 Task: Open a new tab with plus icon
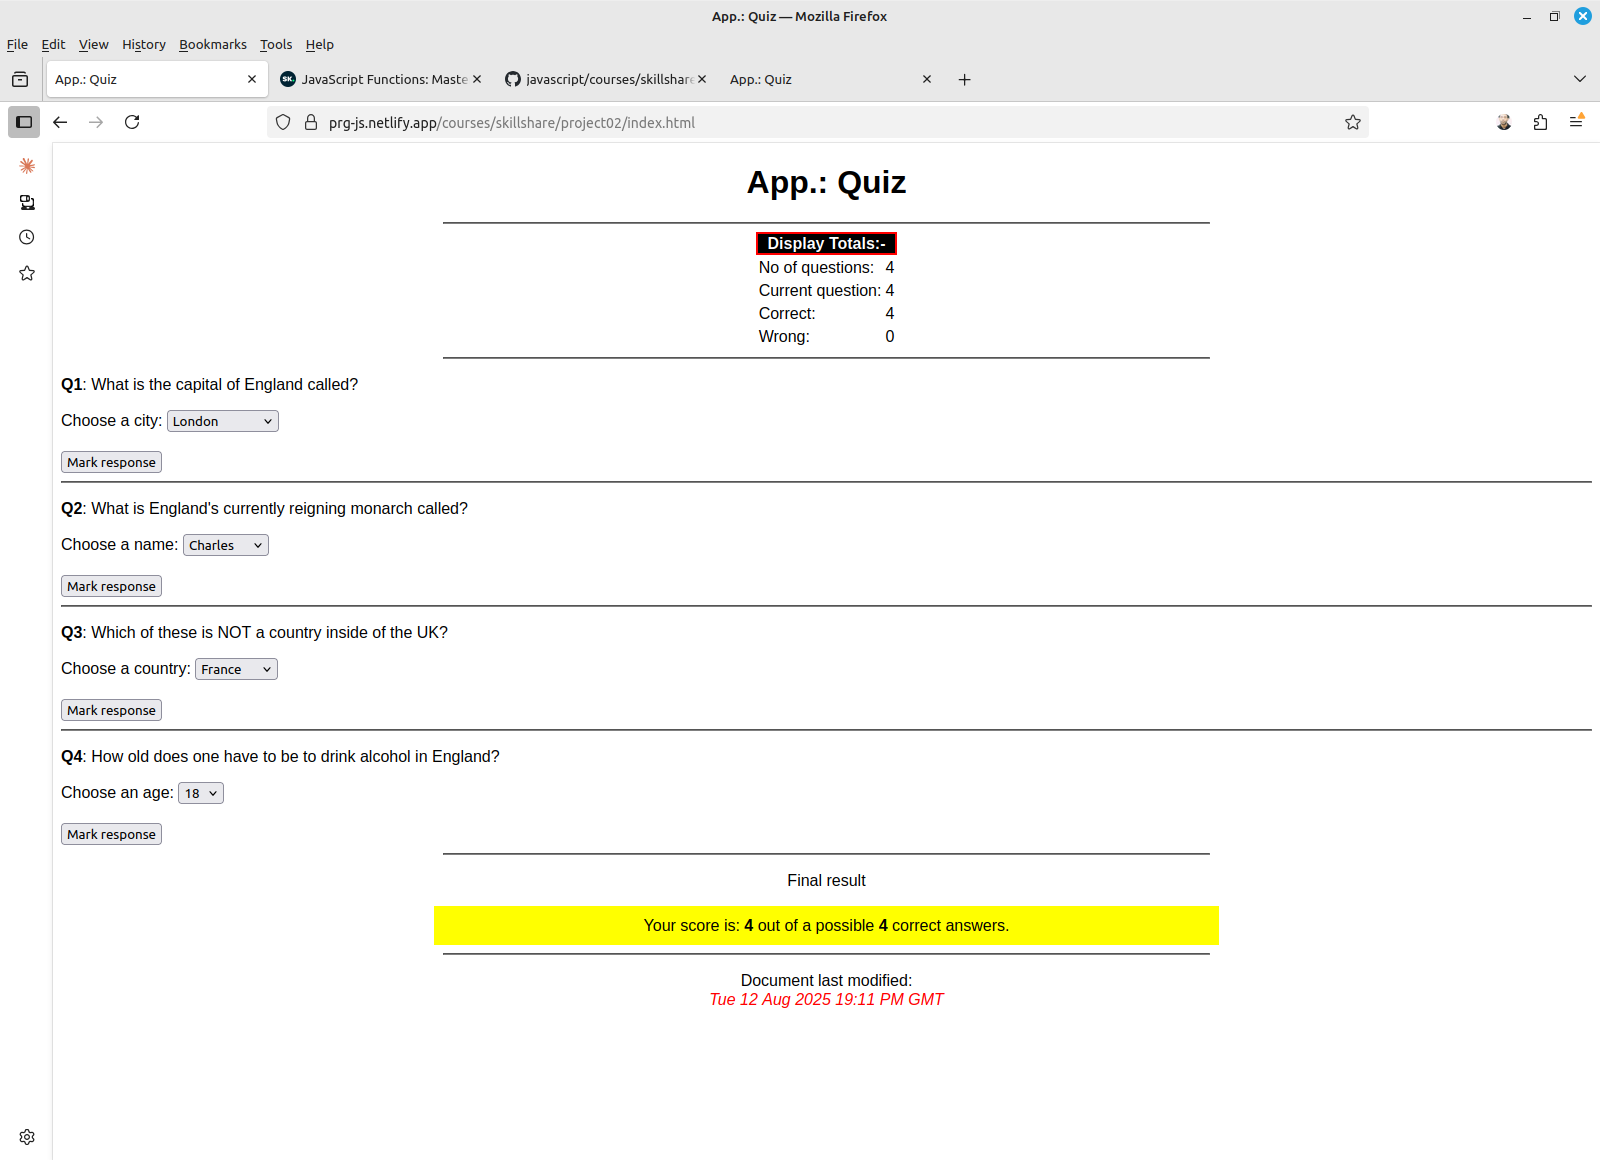(964, 79)
